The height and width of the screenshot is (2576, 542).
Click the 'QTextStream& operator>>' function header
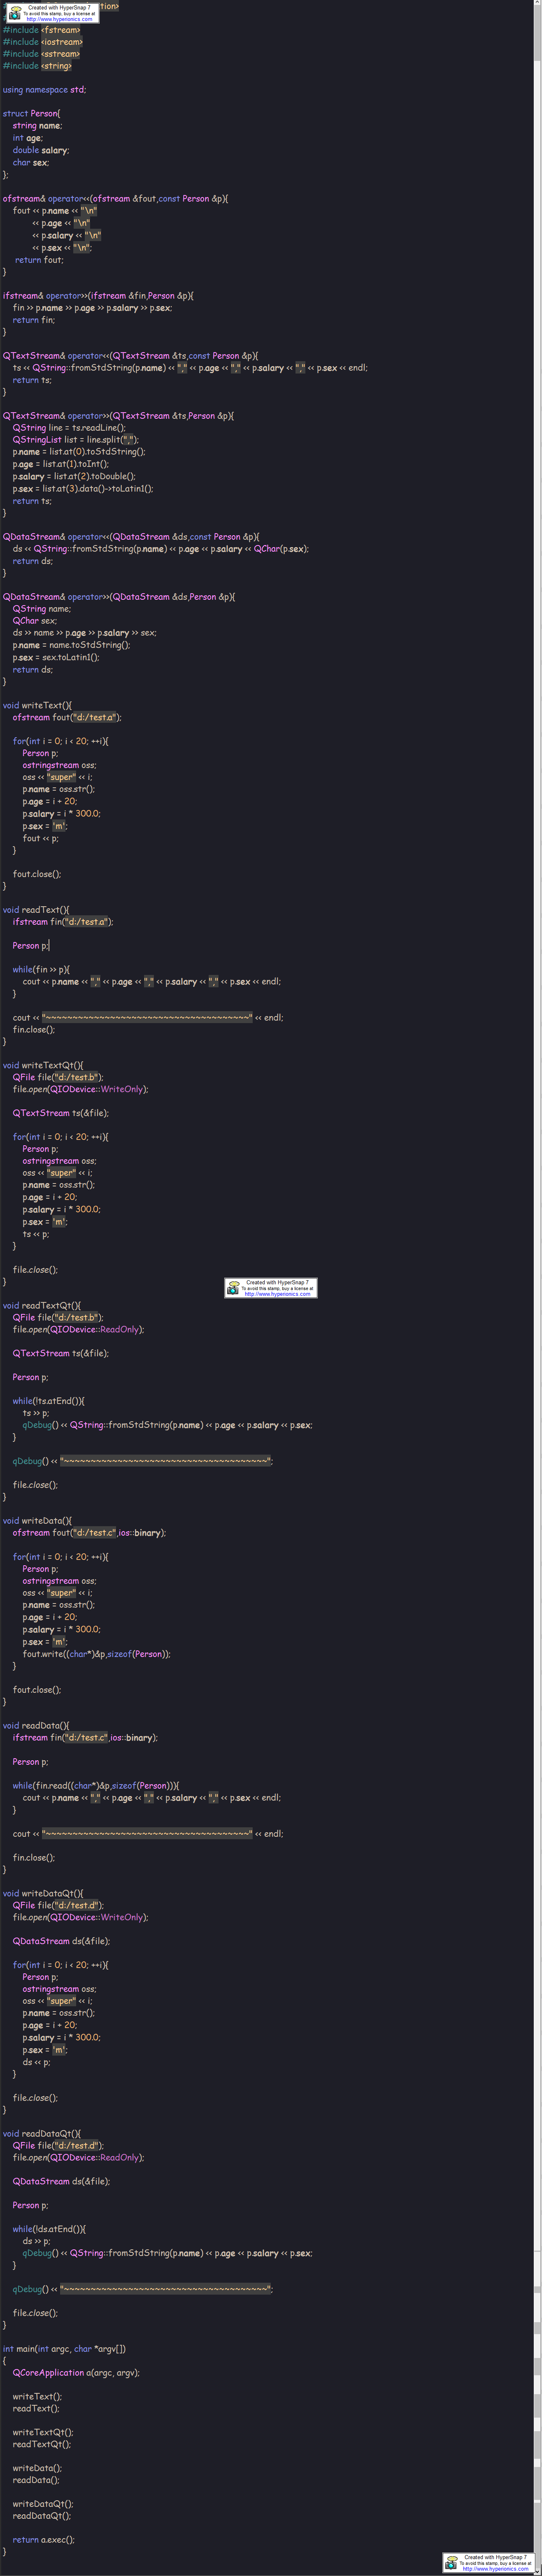tap(119, 416)
